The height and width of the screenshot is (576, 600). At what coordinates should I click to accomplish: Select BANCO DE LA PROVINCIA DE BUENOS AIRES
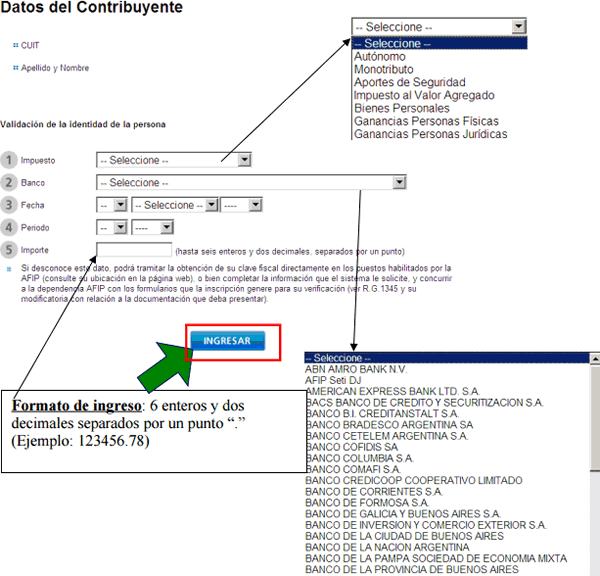pyautogui.click(x=412, y=569)
